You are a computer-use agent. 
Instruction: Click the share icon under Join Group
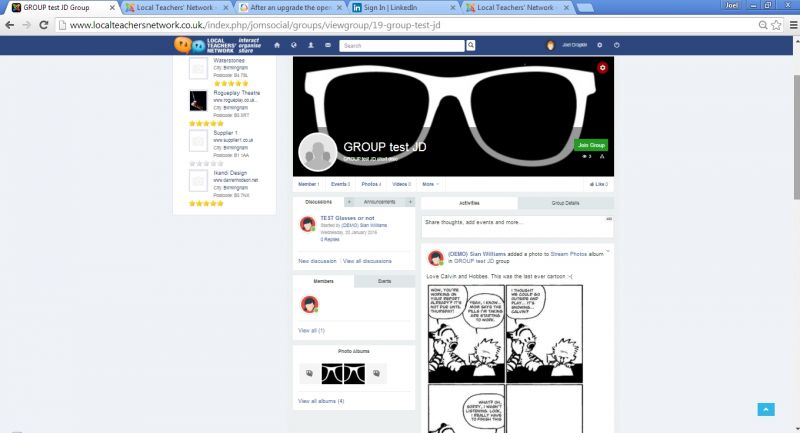point(602,157)
